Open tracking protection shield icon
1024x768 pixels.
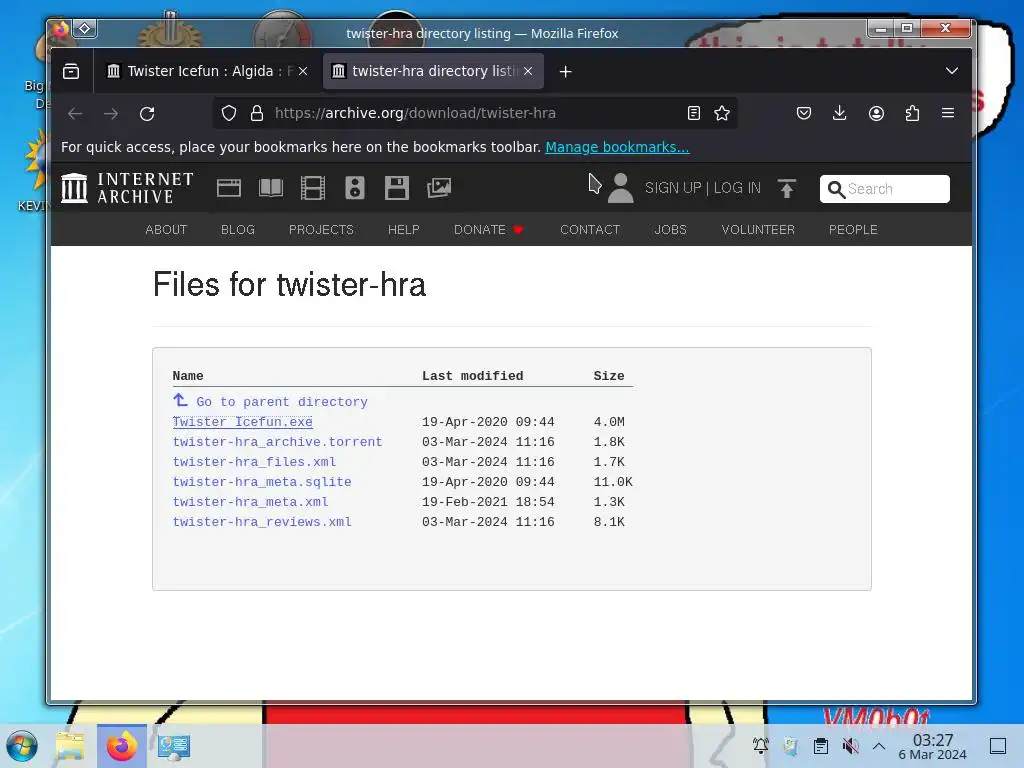tap(229, 113)
